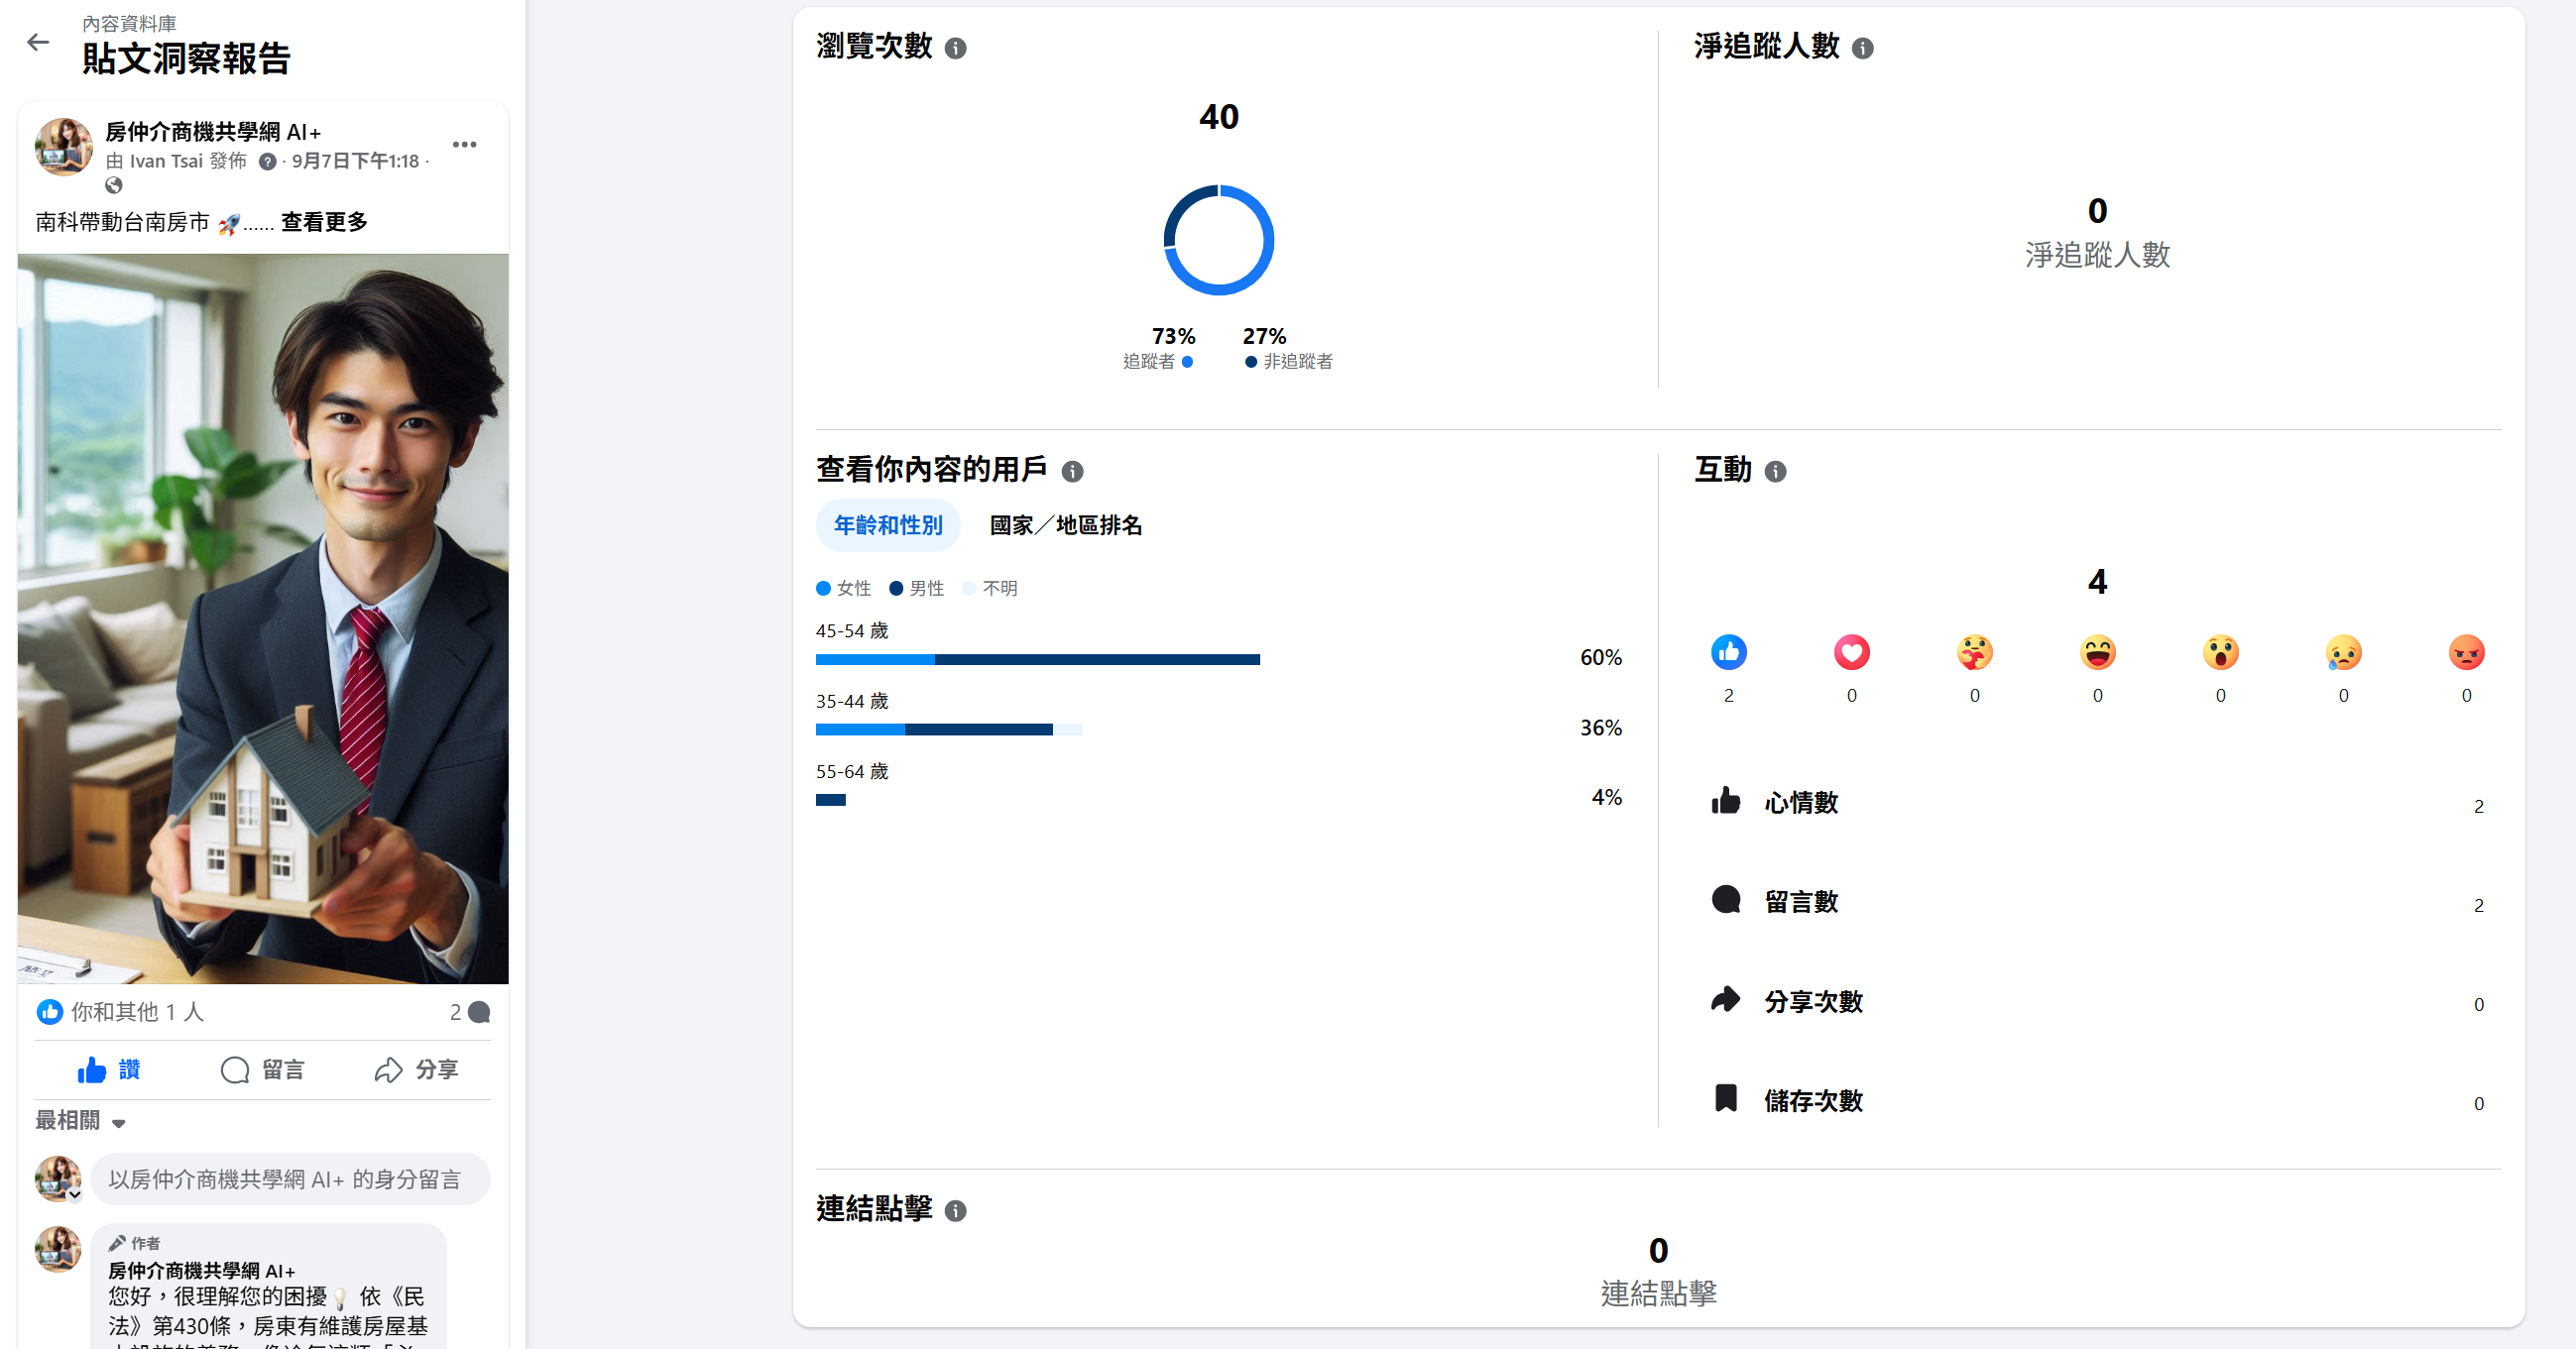Click the like icon beside 你和其他 1 人
The image size is (2576, 1349).
tap(49, 1012)
